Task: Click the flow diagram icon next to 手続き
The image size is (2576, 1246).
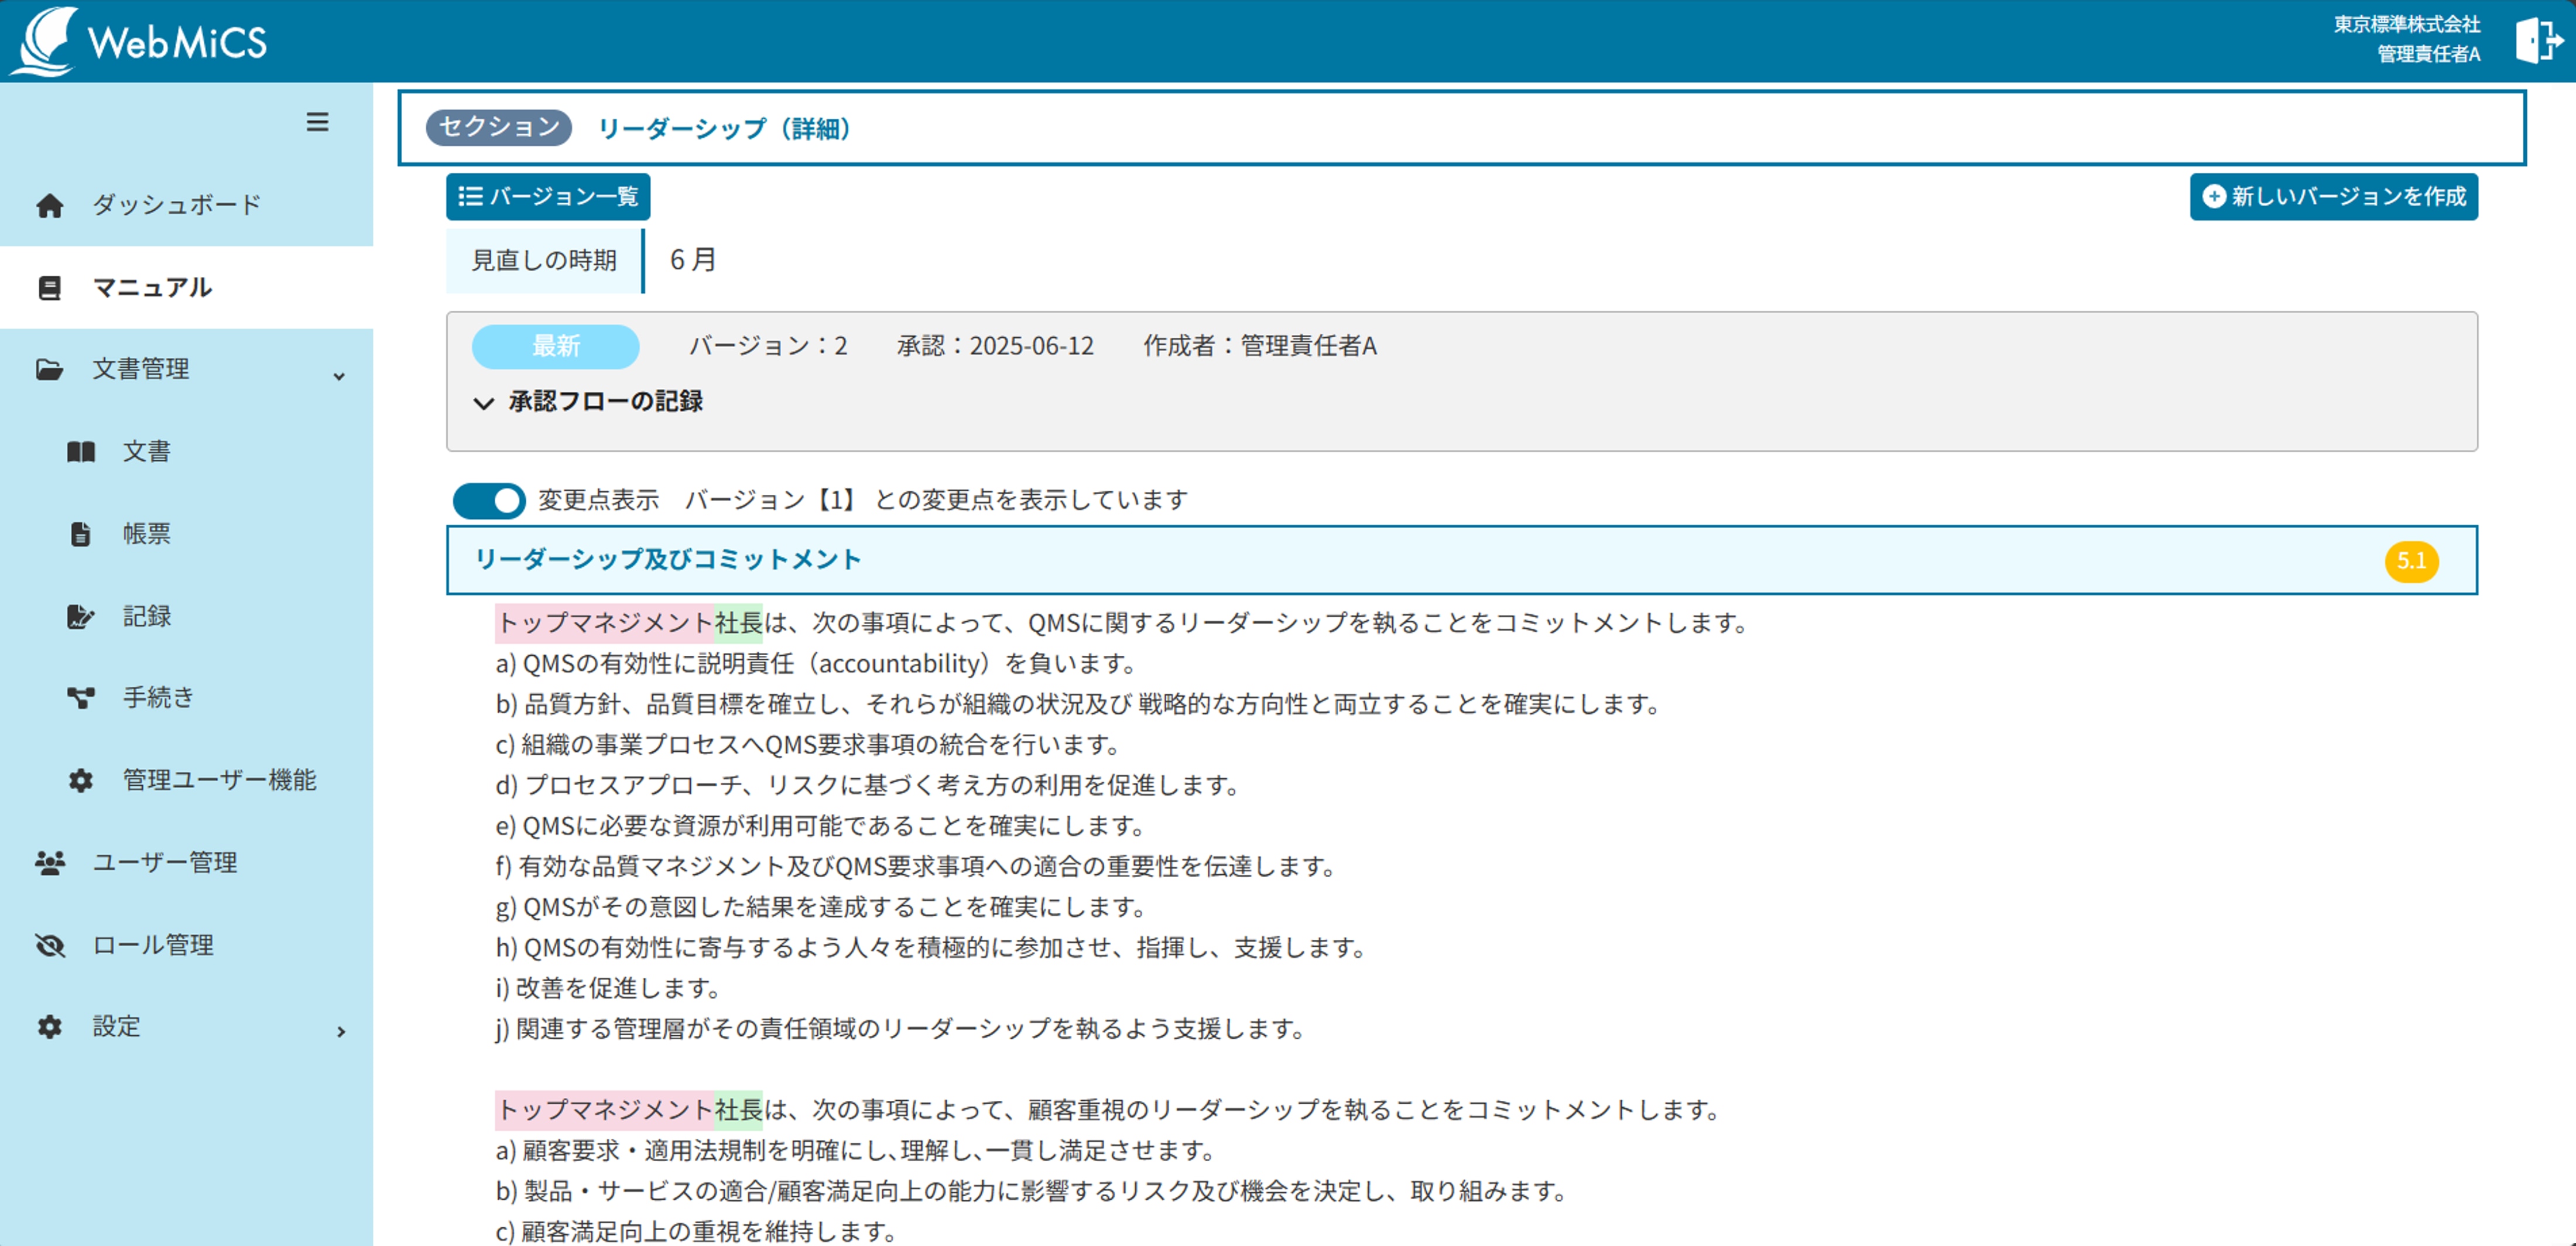Action: pos(81,697)
